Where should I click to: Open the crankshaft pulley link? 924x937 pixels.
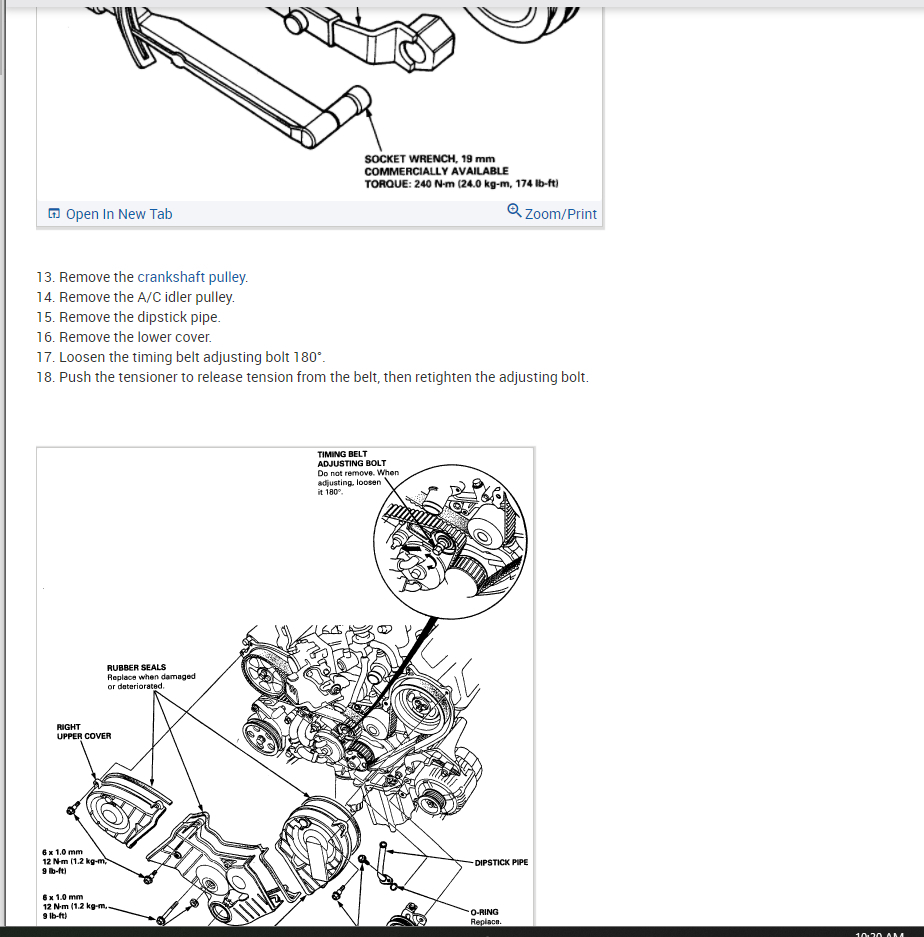(191, 277)
